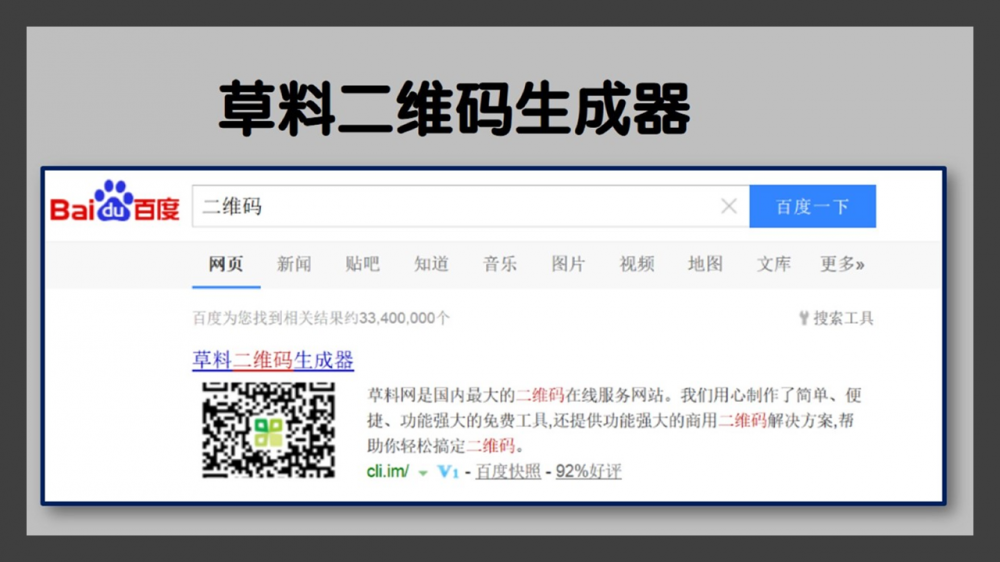Open the 贴吧 tab
This screenshot has width=1000, height=562.
click(362, 264)
